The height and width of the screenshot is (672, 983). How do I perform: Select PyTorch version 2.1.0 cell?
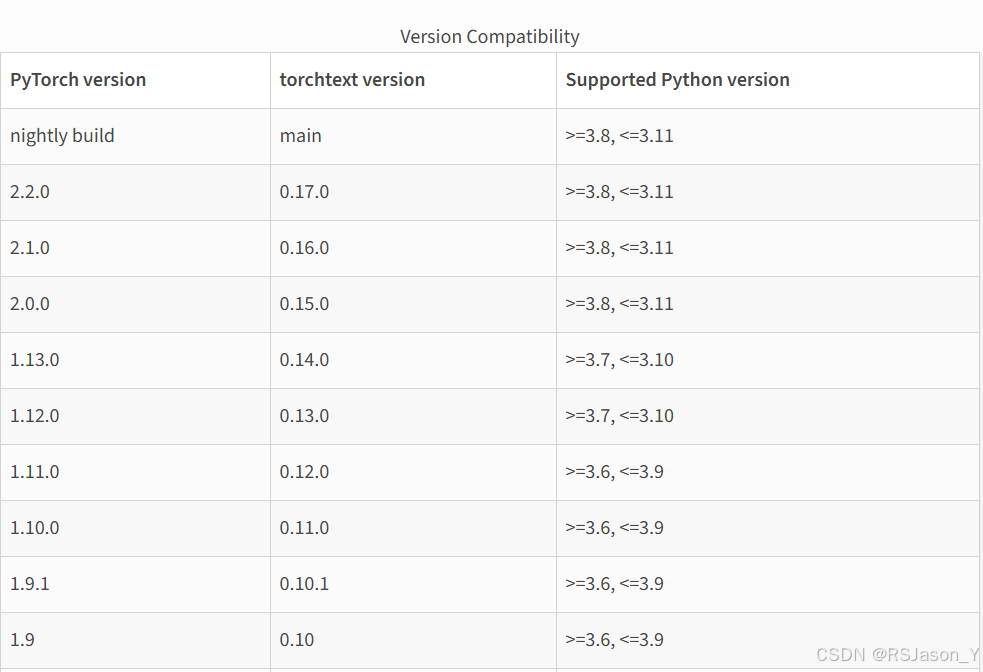pyautogui.click(x=30, y=248)
